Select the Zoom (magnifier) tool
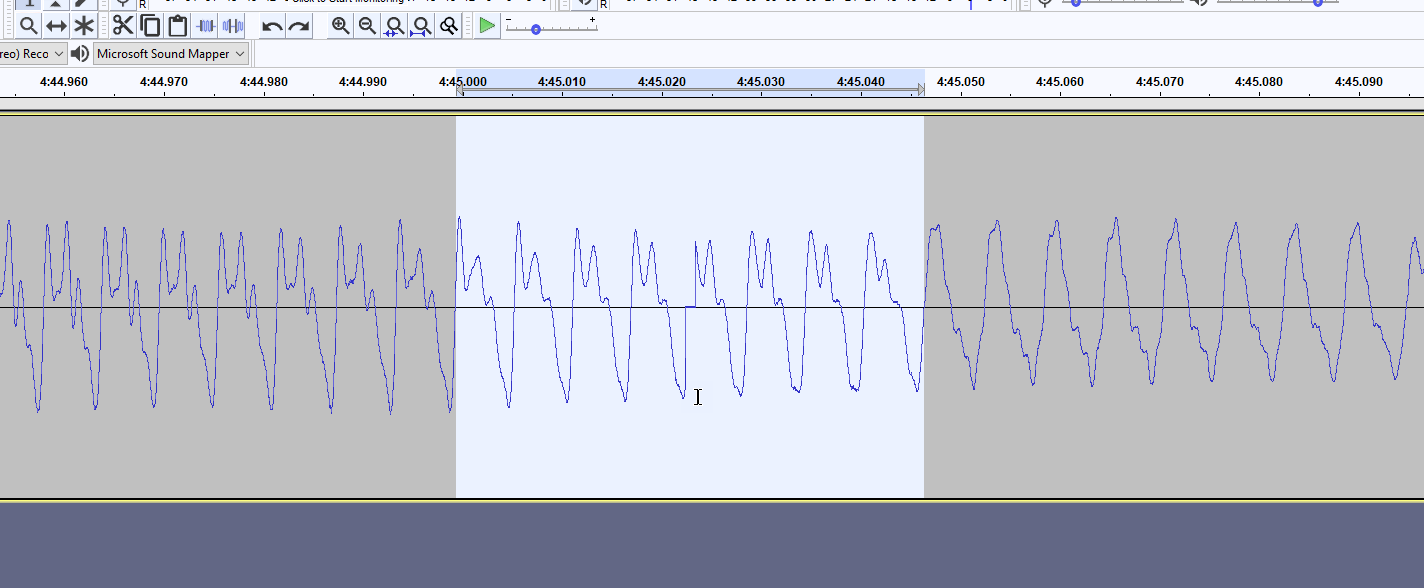 (29, 26)
